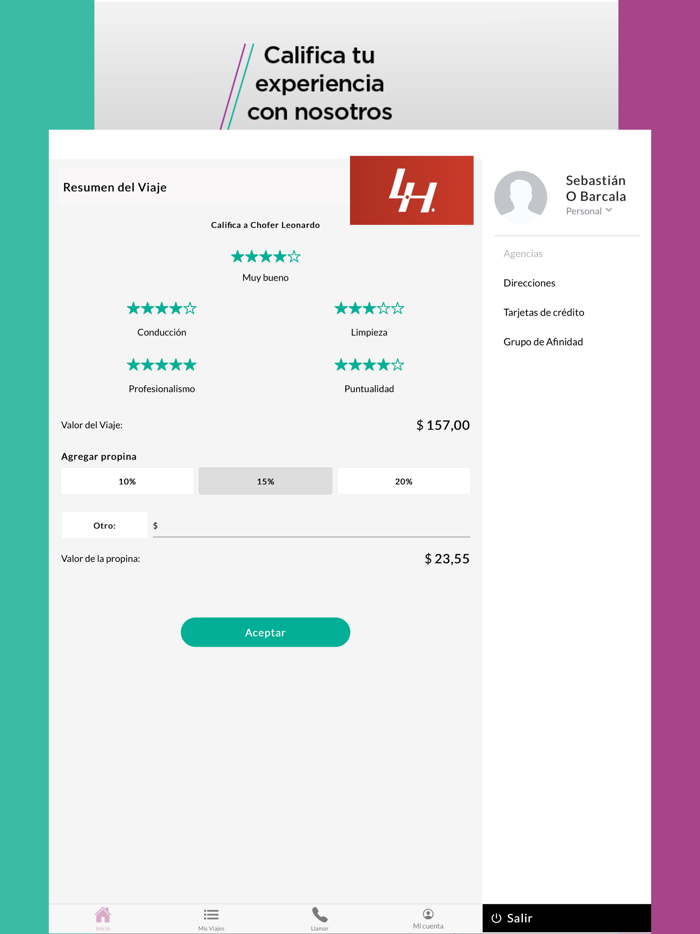This screenshot has height=934, width=700.
Task: Rate Limpieza with the fourth star
Action: (384, 309)
